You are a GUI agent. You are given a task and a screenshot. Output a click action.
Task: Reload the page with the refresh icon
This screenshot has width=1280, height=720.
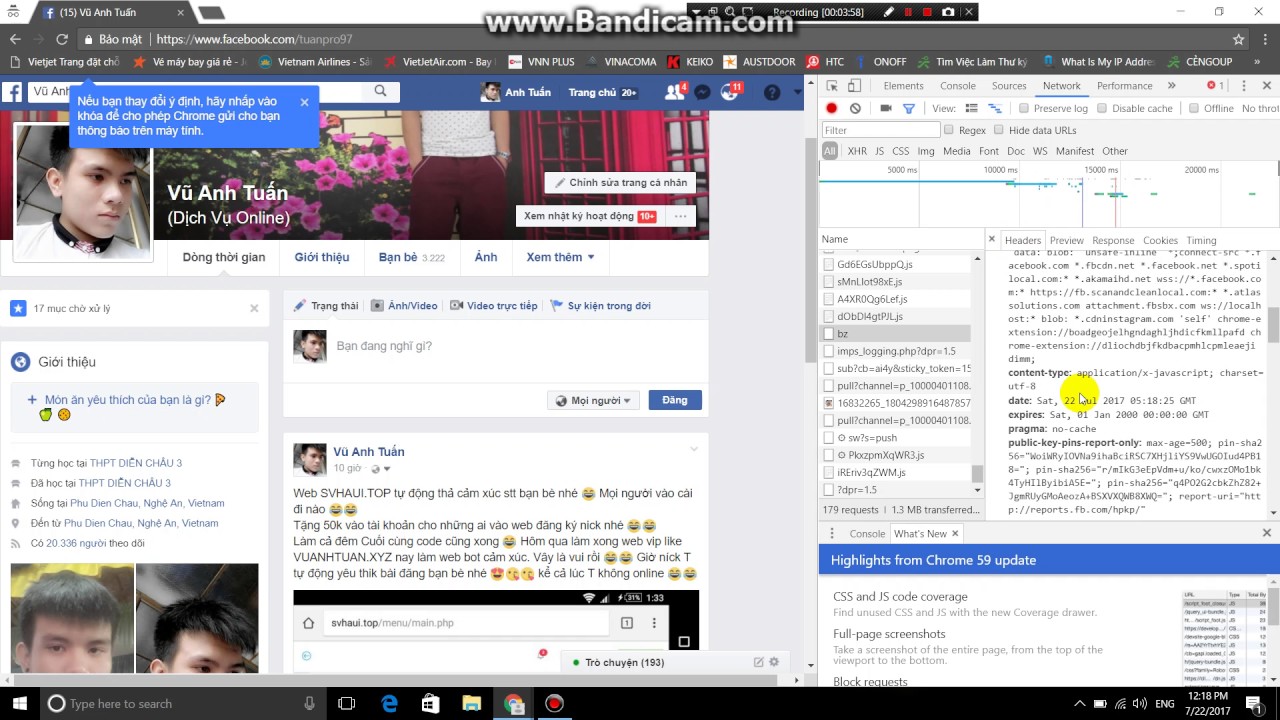click(61, 39)
